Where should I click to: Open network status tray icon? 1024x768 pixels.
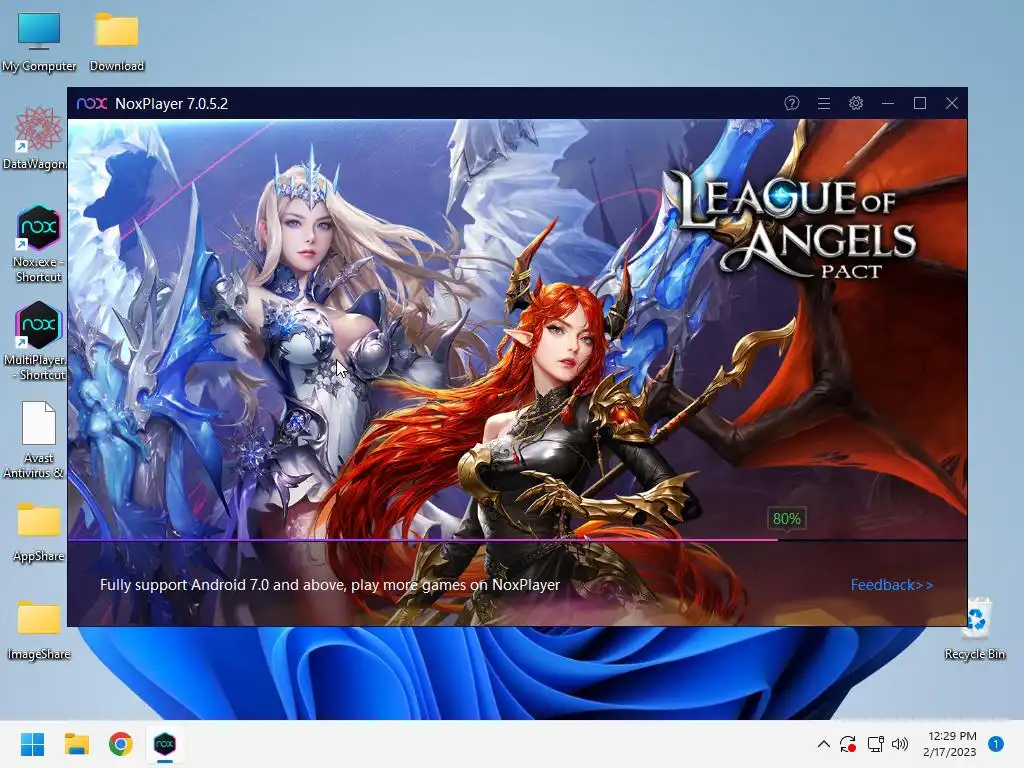point(875,744)
